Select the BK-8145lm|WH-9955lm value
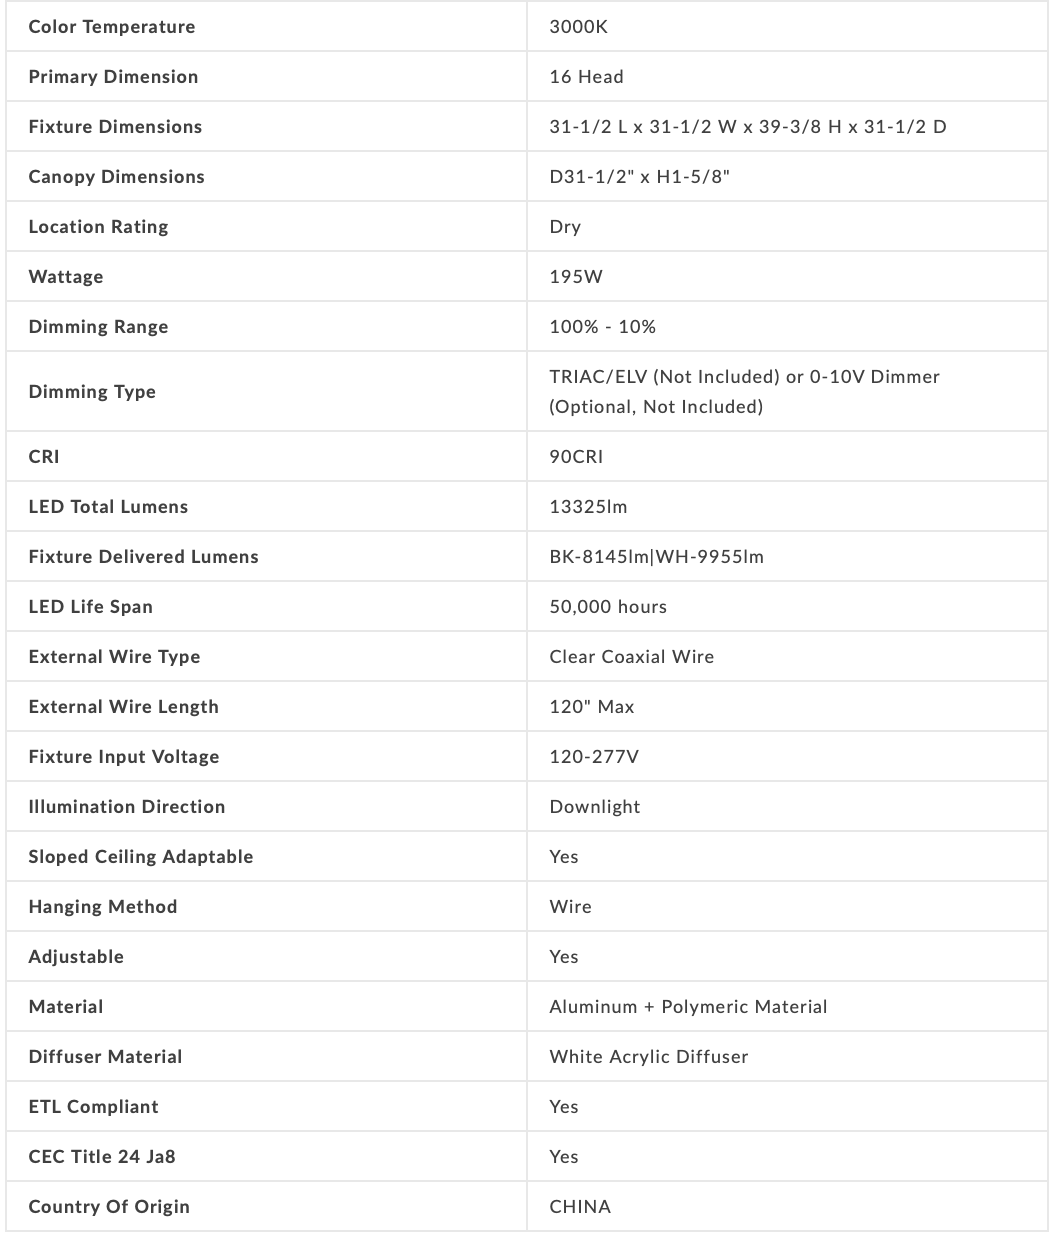This screenshot has width=1060, height=1242. [x=656, y=557]
